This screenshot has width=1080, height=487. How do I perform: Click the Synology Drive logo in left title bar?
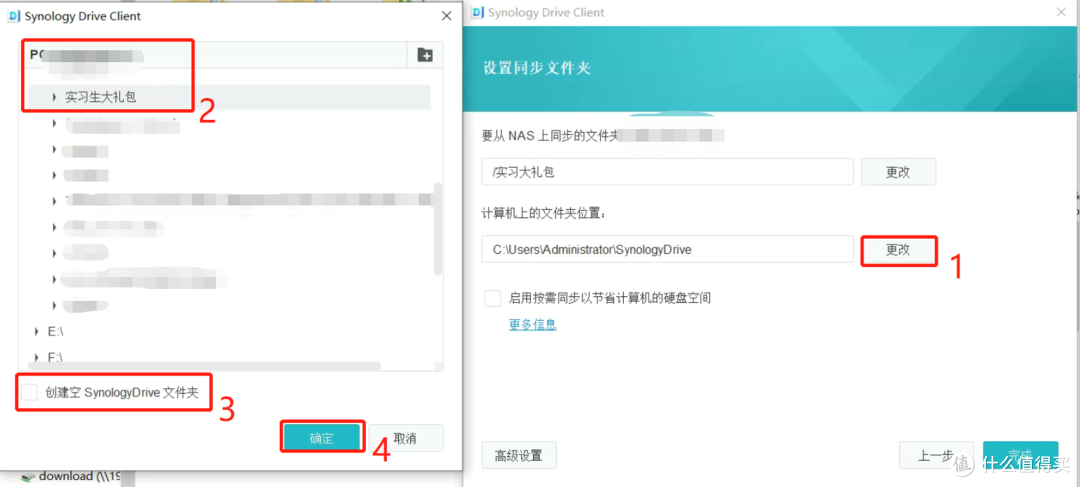[x=13, y=16]
